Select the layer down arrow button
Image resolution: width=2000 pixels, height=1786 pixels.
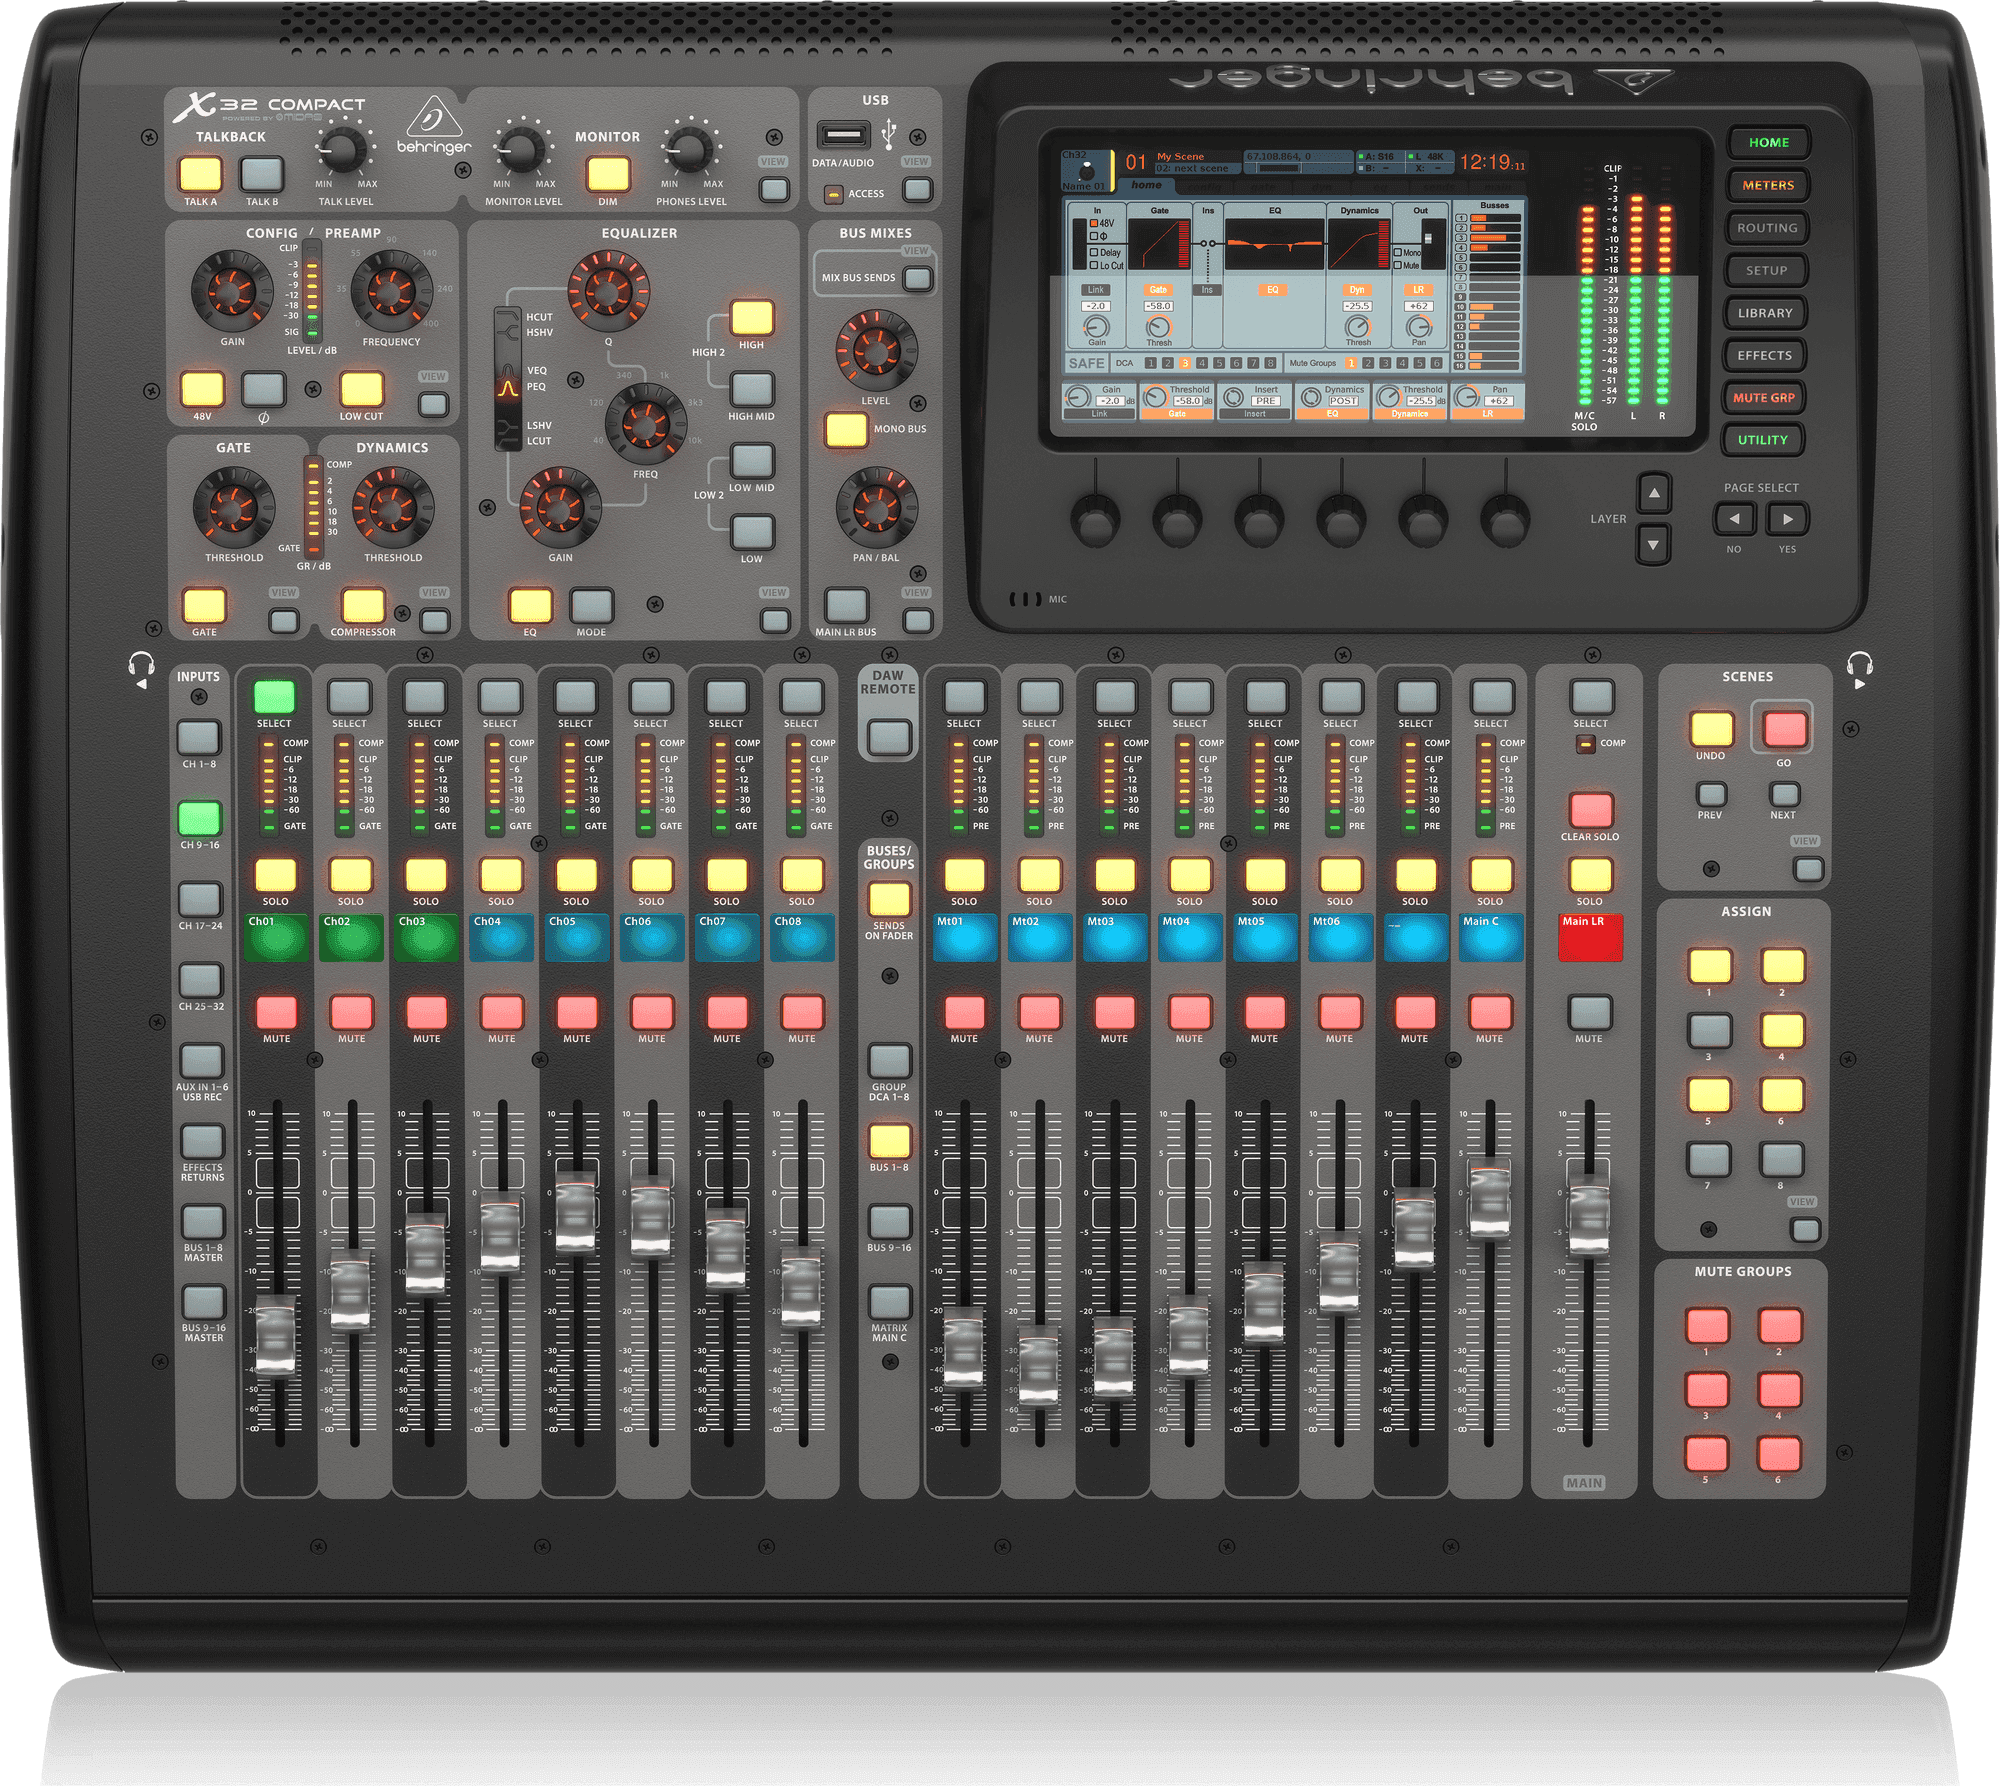(x=1653, y=545)
